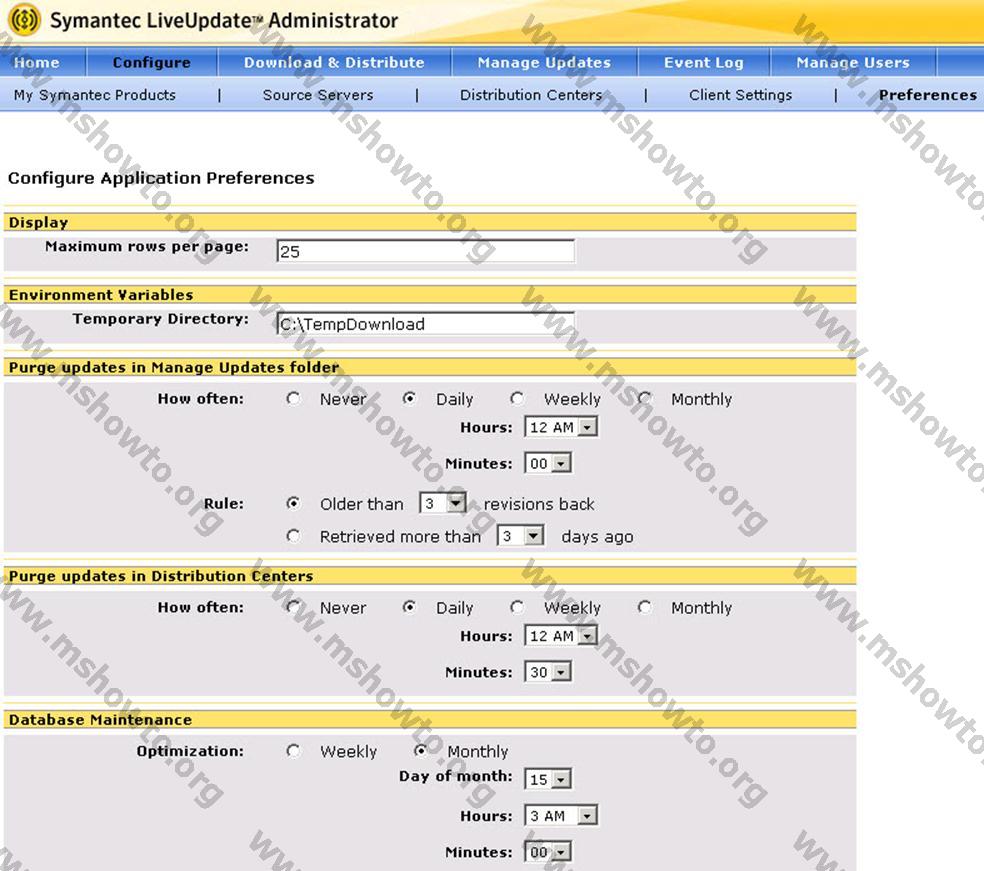Viewport: 984px width, 871px height.
Task: Select Monthly for Manage Updates purge
Action: [644, 398]
